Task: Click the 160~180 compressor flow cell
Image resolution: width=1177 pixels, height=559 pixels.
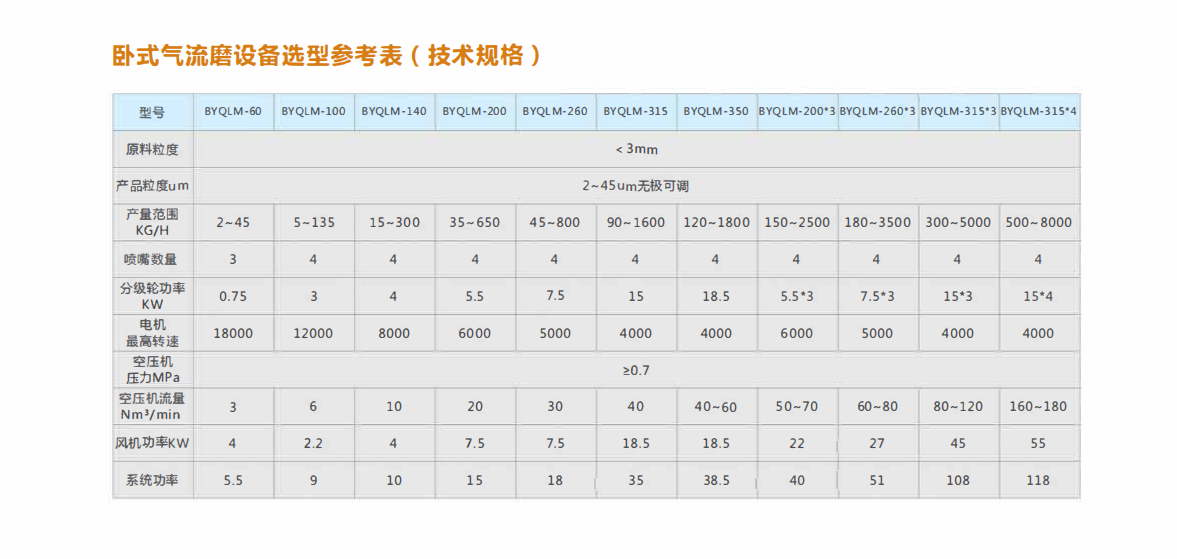Action: click(x=1038, y=406)
